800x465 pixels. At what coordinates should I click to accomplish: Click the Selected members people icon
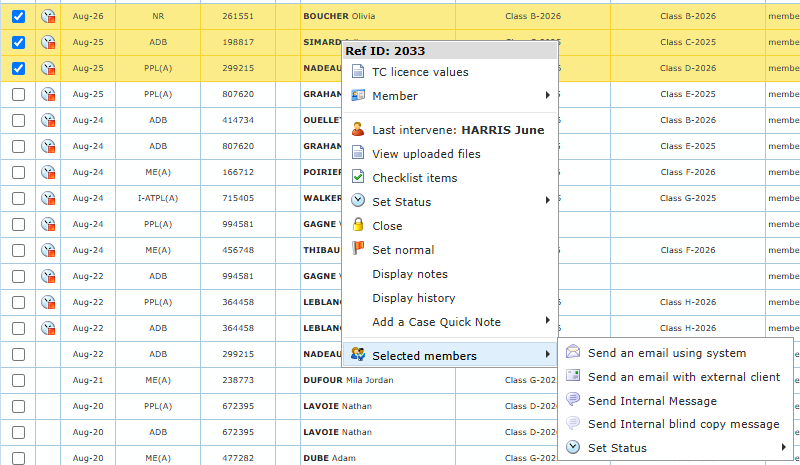358,354
